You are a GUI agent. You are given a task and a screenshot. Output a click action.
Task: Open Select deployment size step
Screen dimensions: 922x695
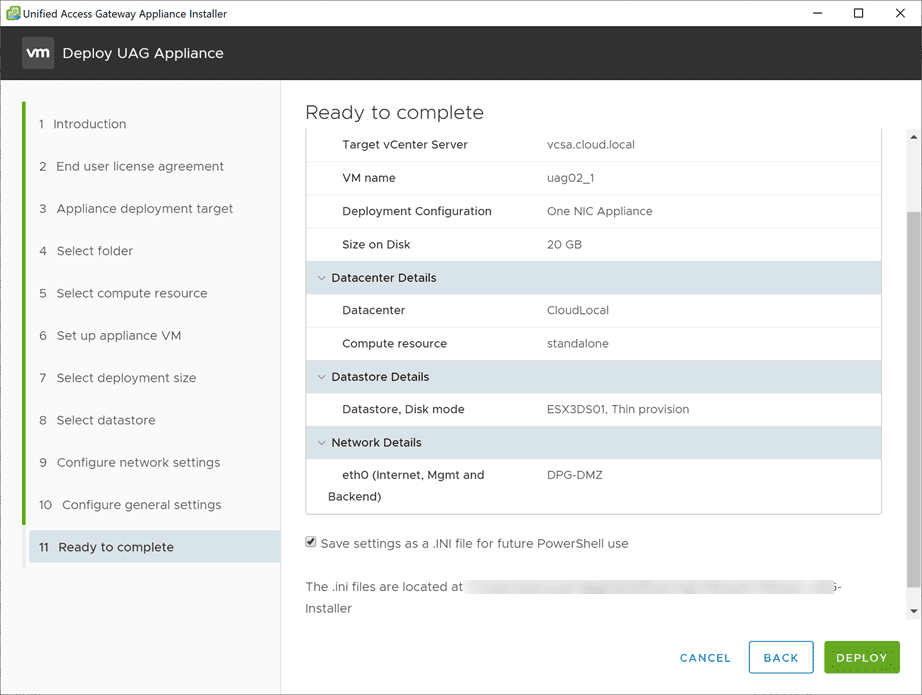[126, 378]
